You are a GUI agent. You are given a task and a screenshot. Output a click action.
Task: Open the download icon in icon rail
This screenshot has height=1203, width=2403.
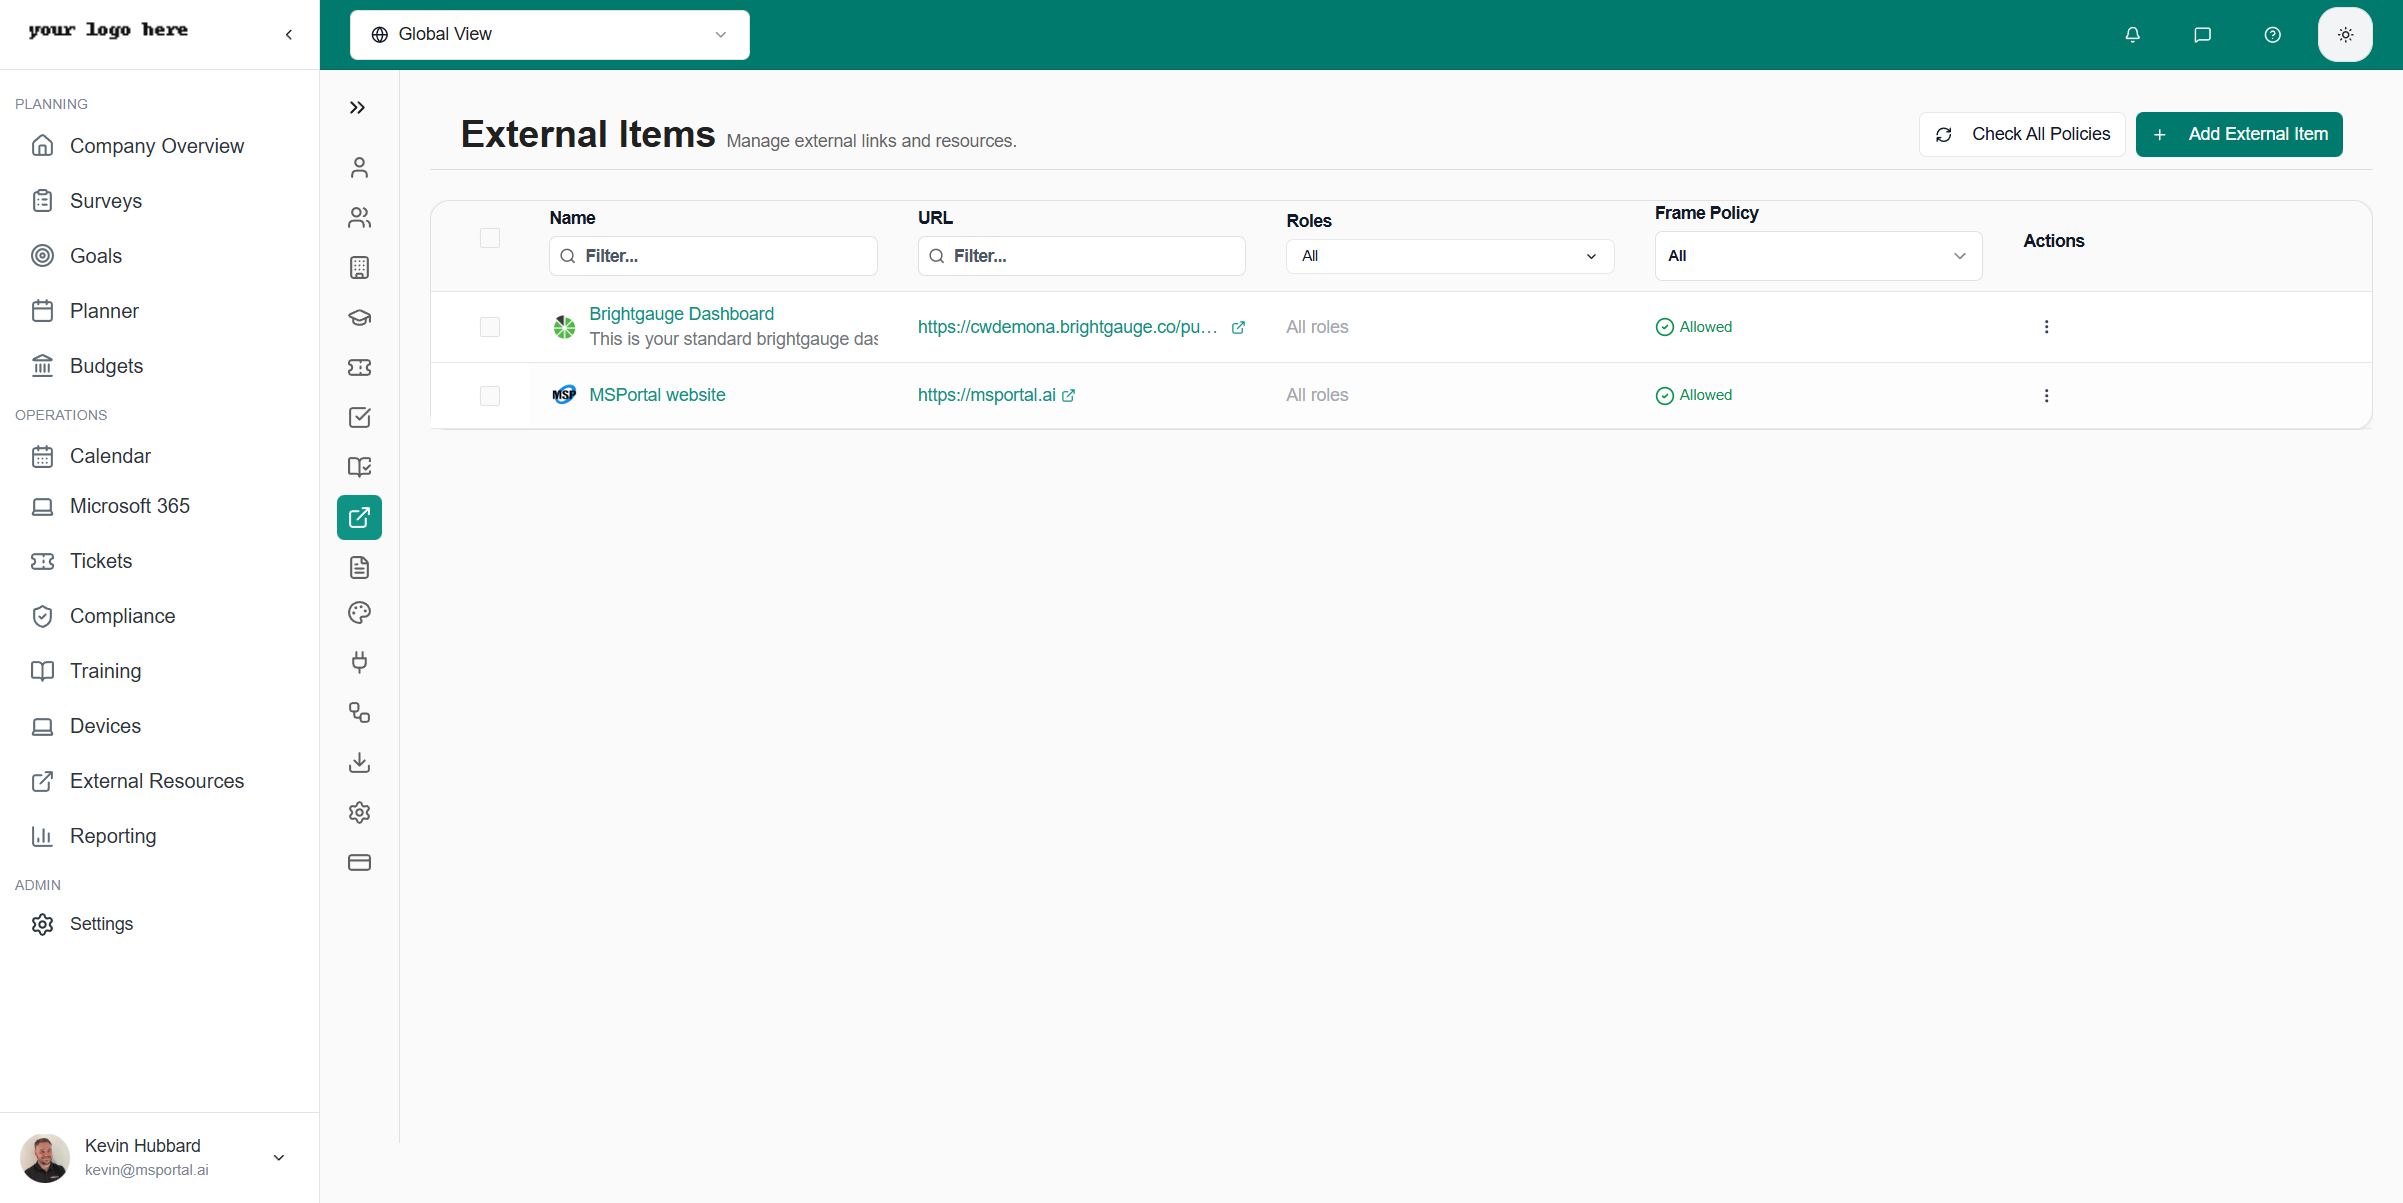point(359,763)
